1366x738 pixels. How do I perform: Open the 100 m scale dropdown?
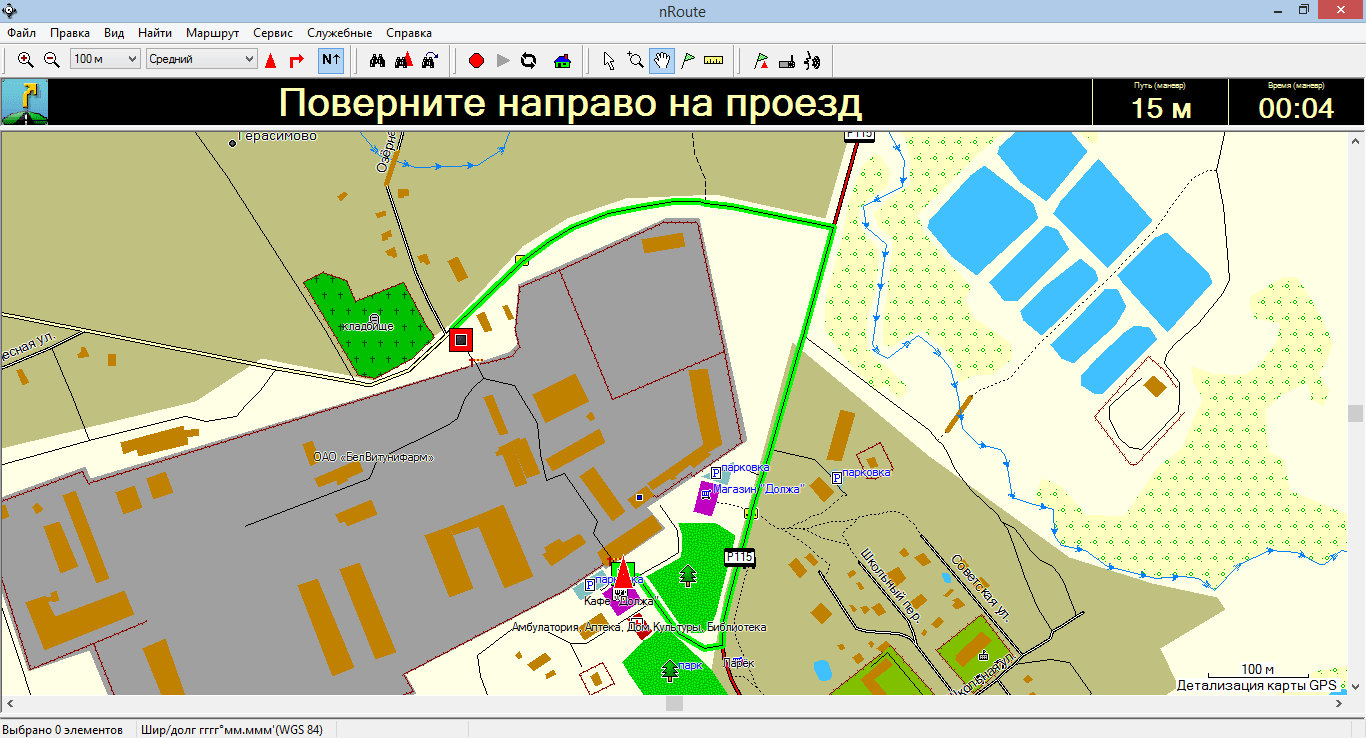coord(105,60)
